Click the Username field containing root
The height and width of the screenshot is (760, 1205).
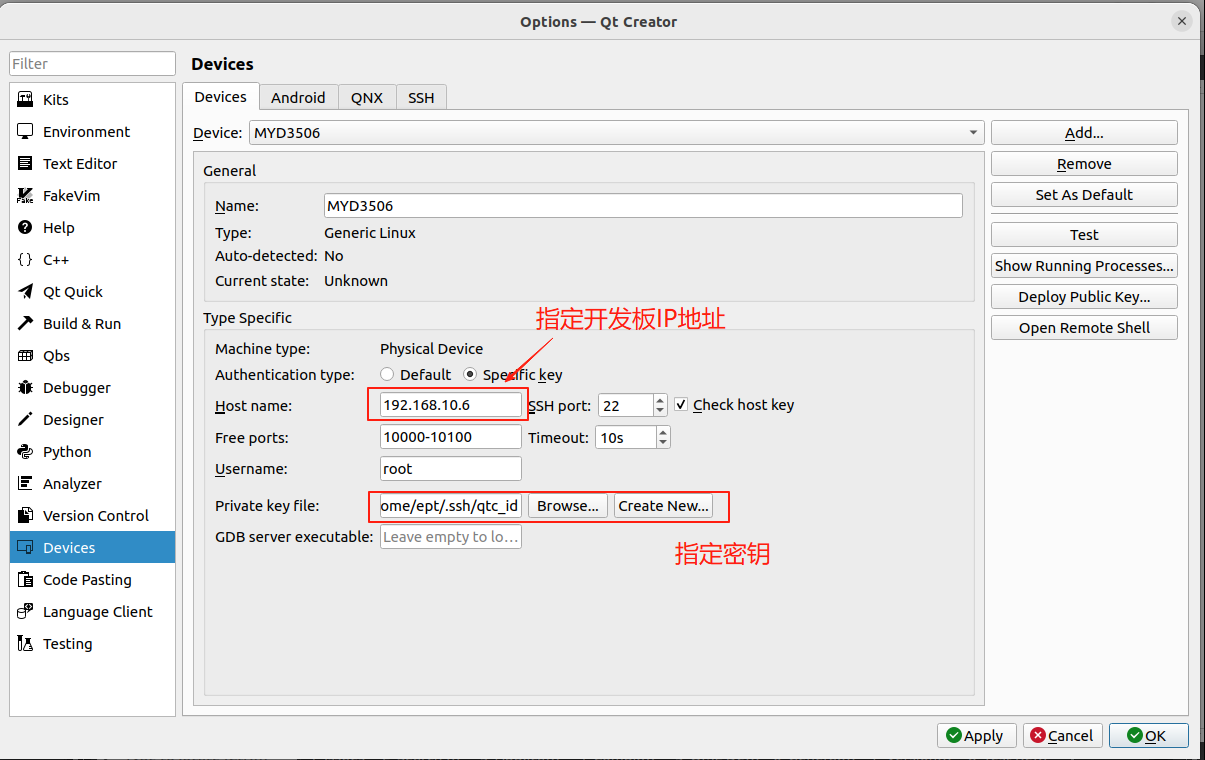point(451,469)
